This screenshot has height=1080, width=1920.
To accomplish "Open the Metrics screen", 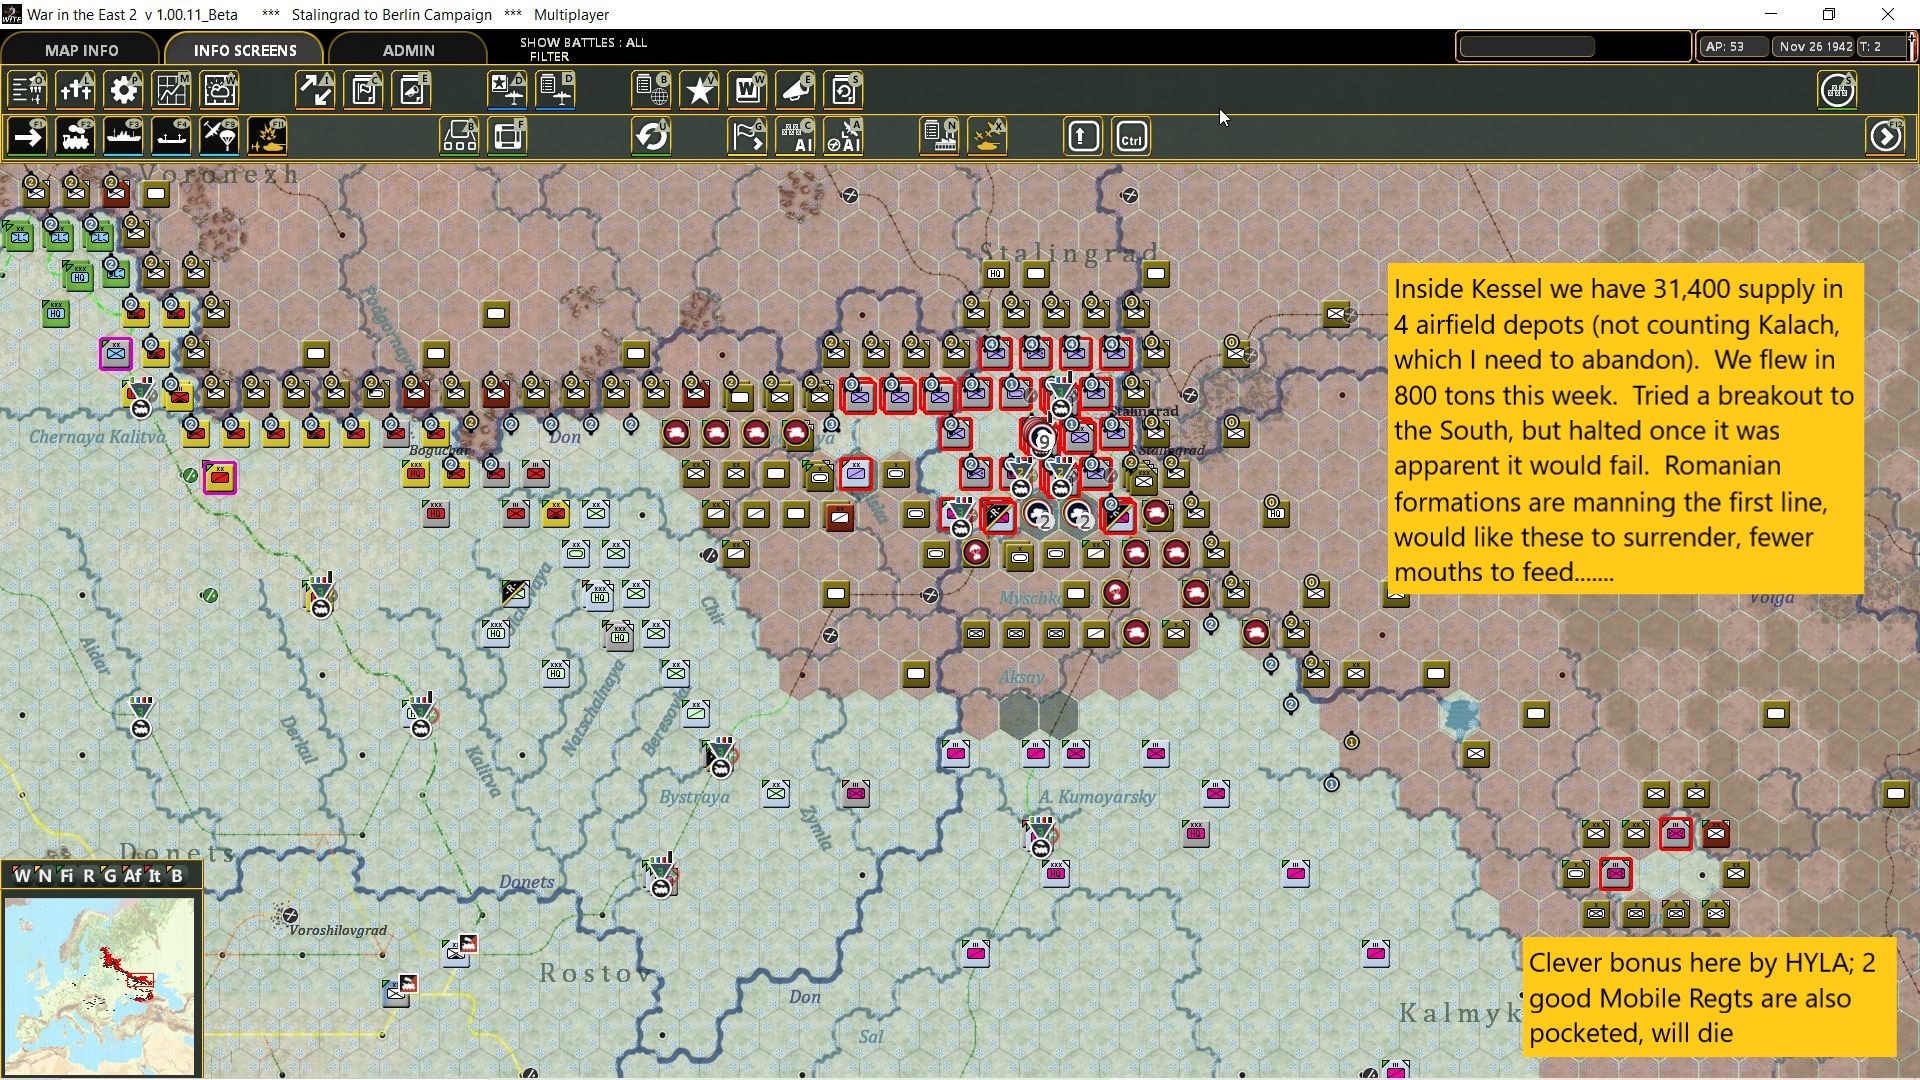I will coord(171,90).
